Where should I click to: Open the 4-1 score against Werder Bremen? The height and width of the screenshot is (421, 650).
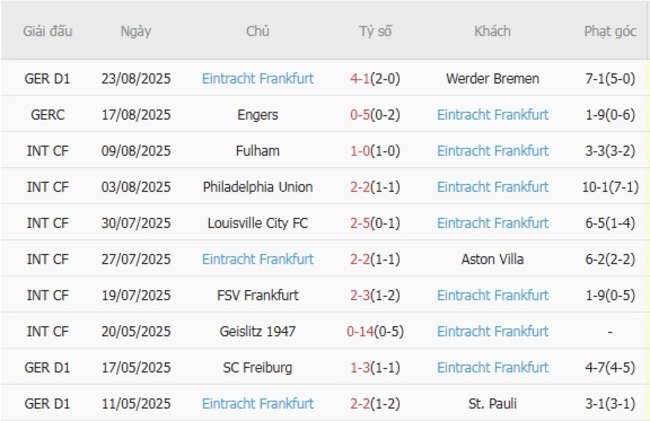[x=375, y=78]
